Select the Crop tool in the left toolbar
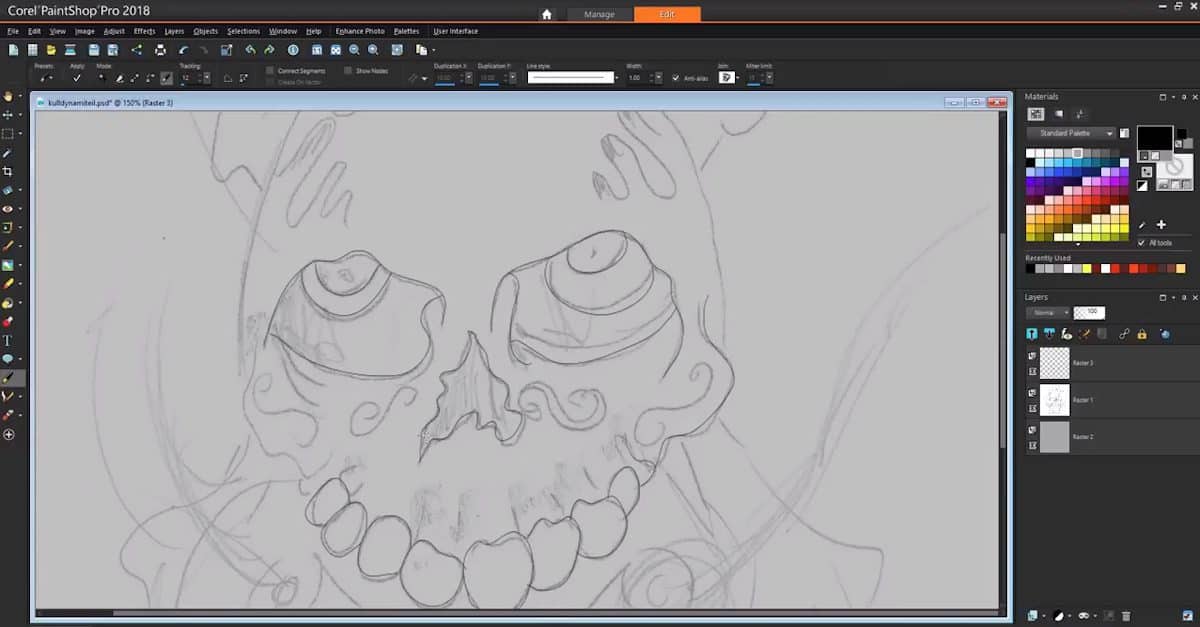 tap(8, 171)
